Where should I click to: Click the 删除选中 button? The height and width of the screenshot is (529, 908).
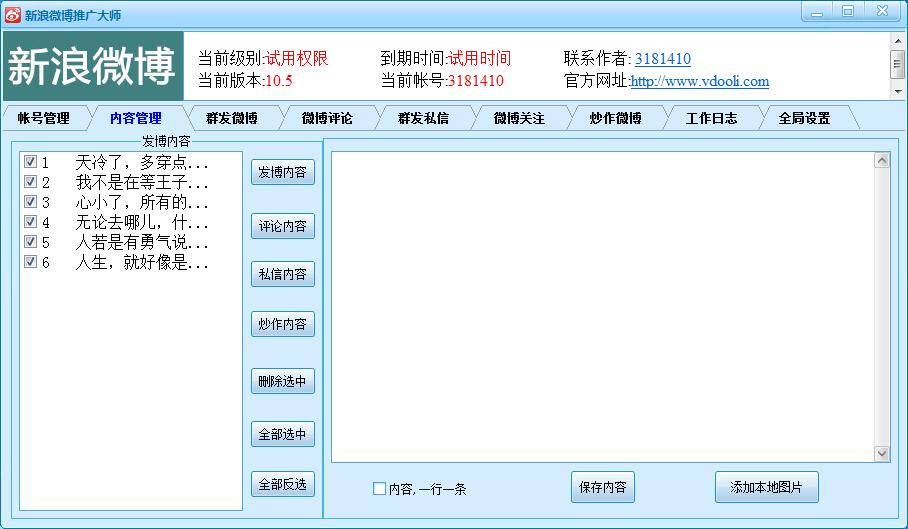pos(283,381)
